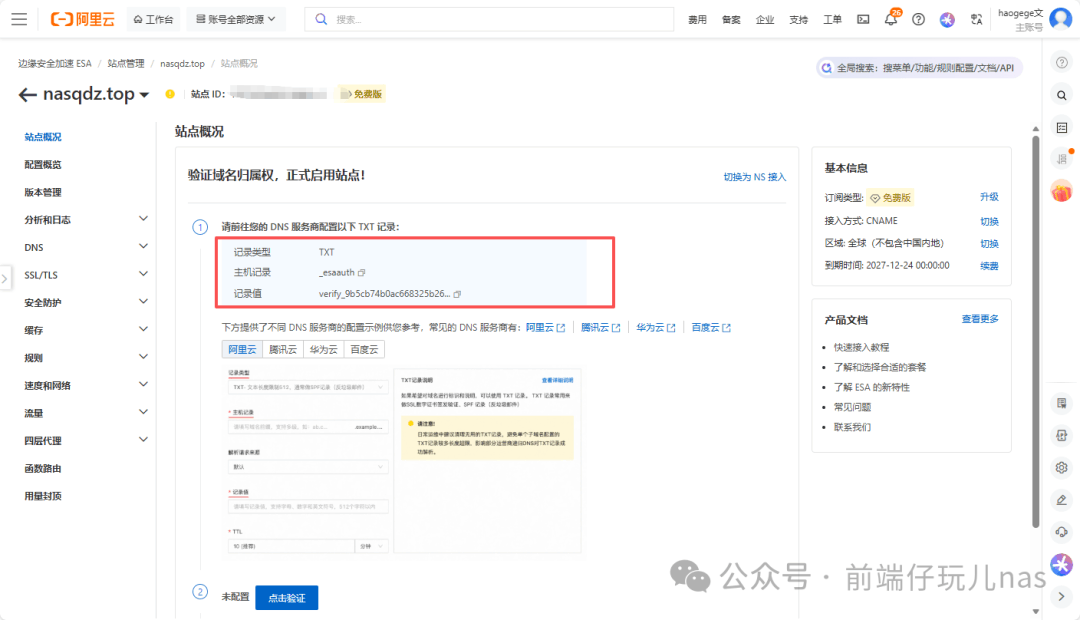Expand the SSL/TLS sidebar section

pyautogui.click(x=143, y=275)
